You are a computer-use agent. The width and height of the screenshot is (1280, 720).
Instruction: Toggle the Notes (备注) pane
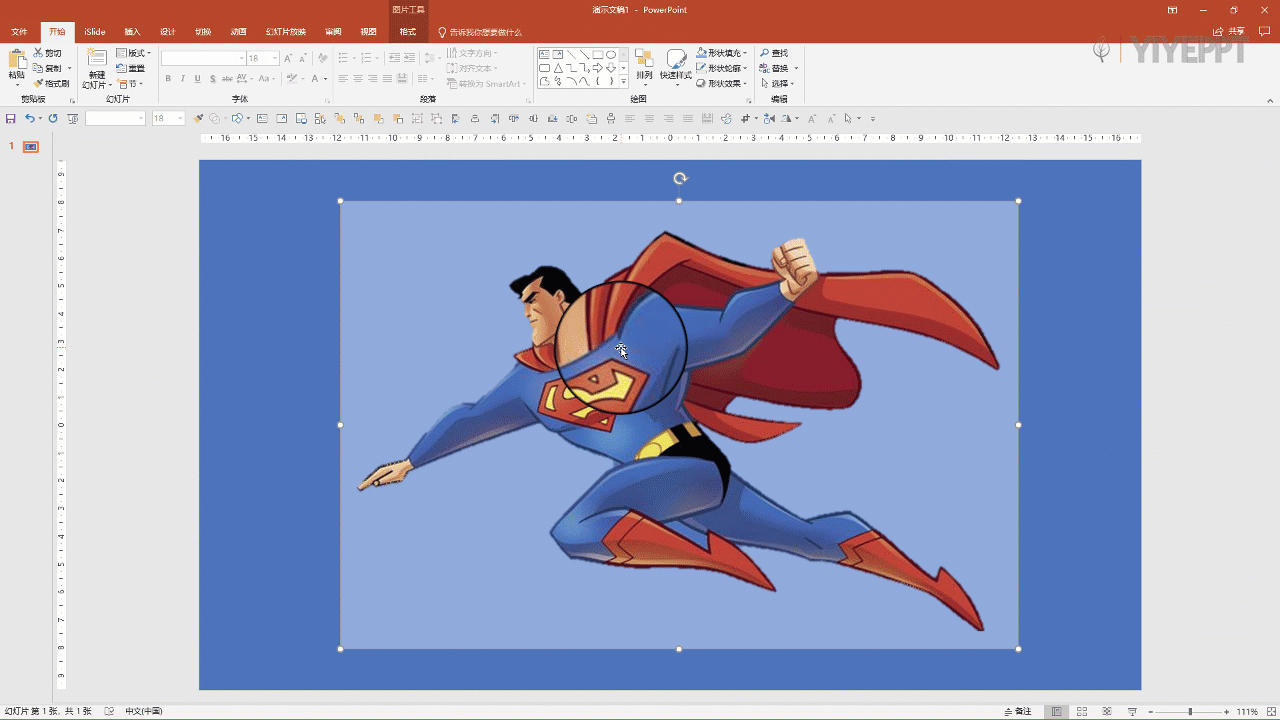click(x=1017, y=712)
